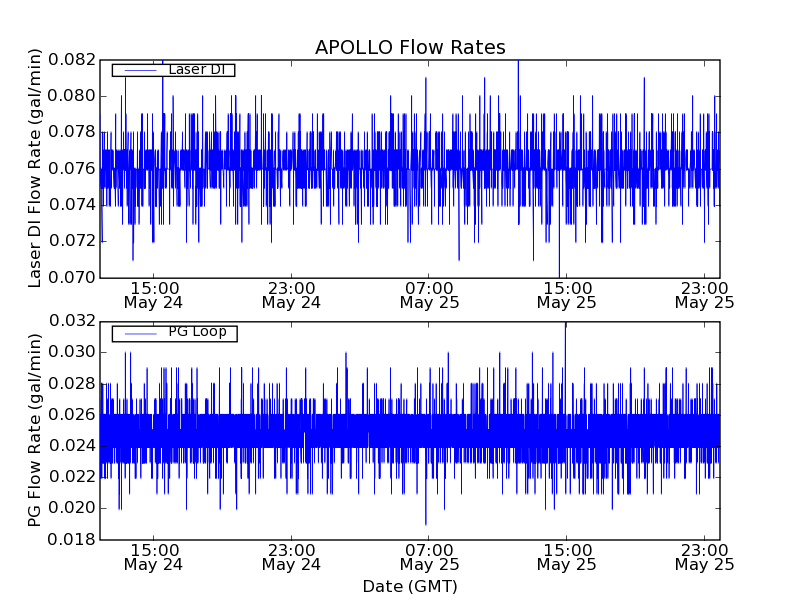Click the APOLLO Flow Rates chart title
This screenshot has height=600, width=800.
pyautogui.click(x=410, y=48)
